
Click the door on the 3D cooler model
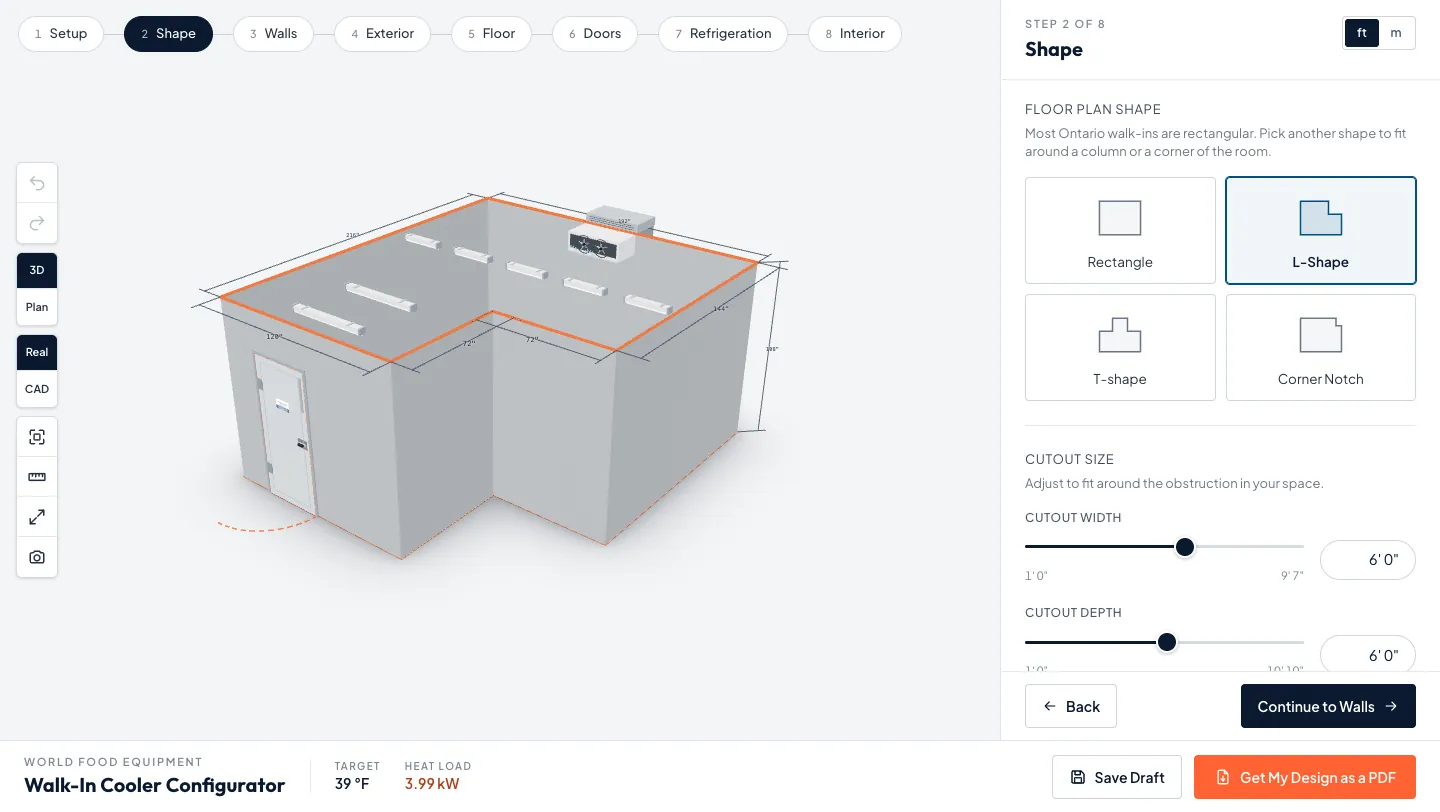coord(285,435)
